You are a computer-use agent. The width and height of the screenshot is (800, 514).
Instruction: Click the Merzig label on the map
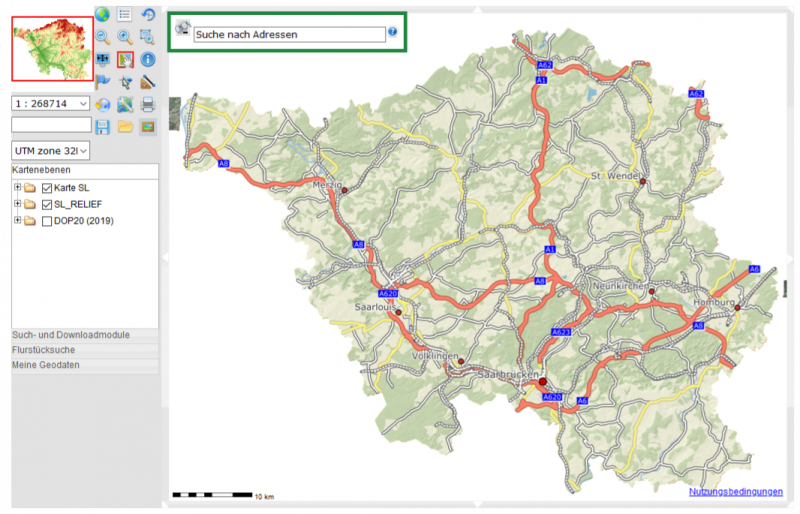click(327, 185)
